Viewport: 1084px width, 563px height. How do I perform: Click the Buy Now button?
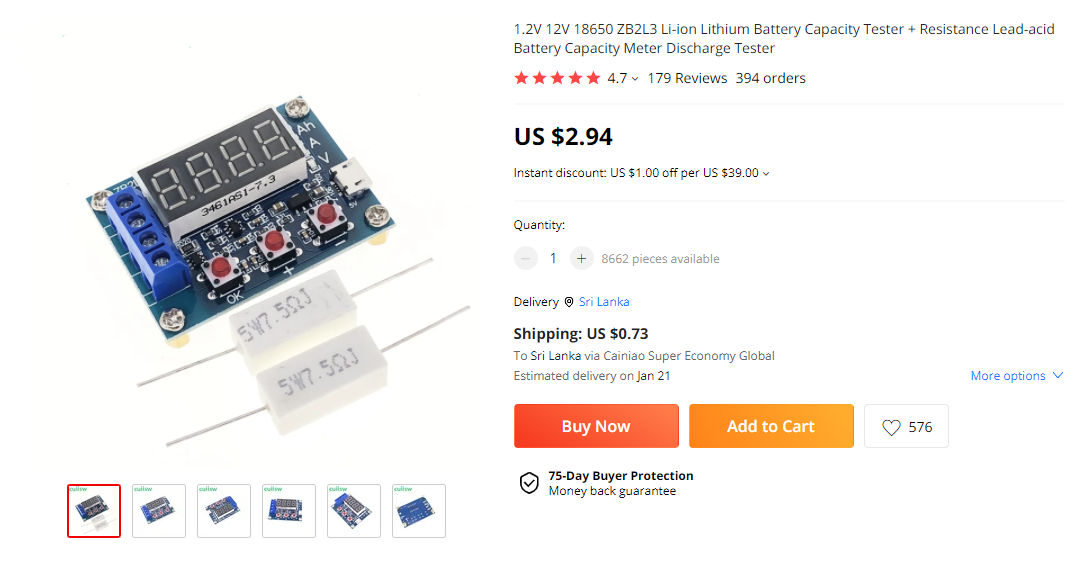point(596,426)
